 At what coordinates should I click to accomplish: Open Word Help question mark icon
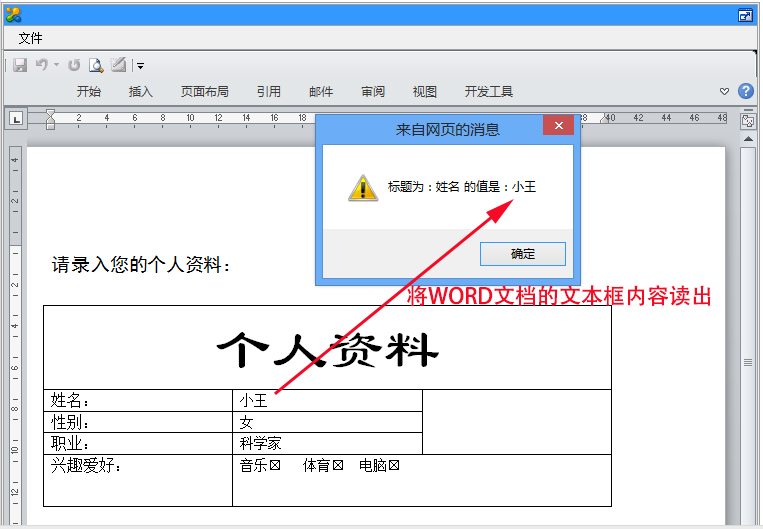[x=745, y=91]
